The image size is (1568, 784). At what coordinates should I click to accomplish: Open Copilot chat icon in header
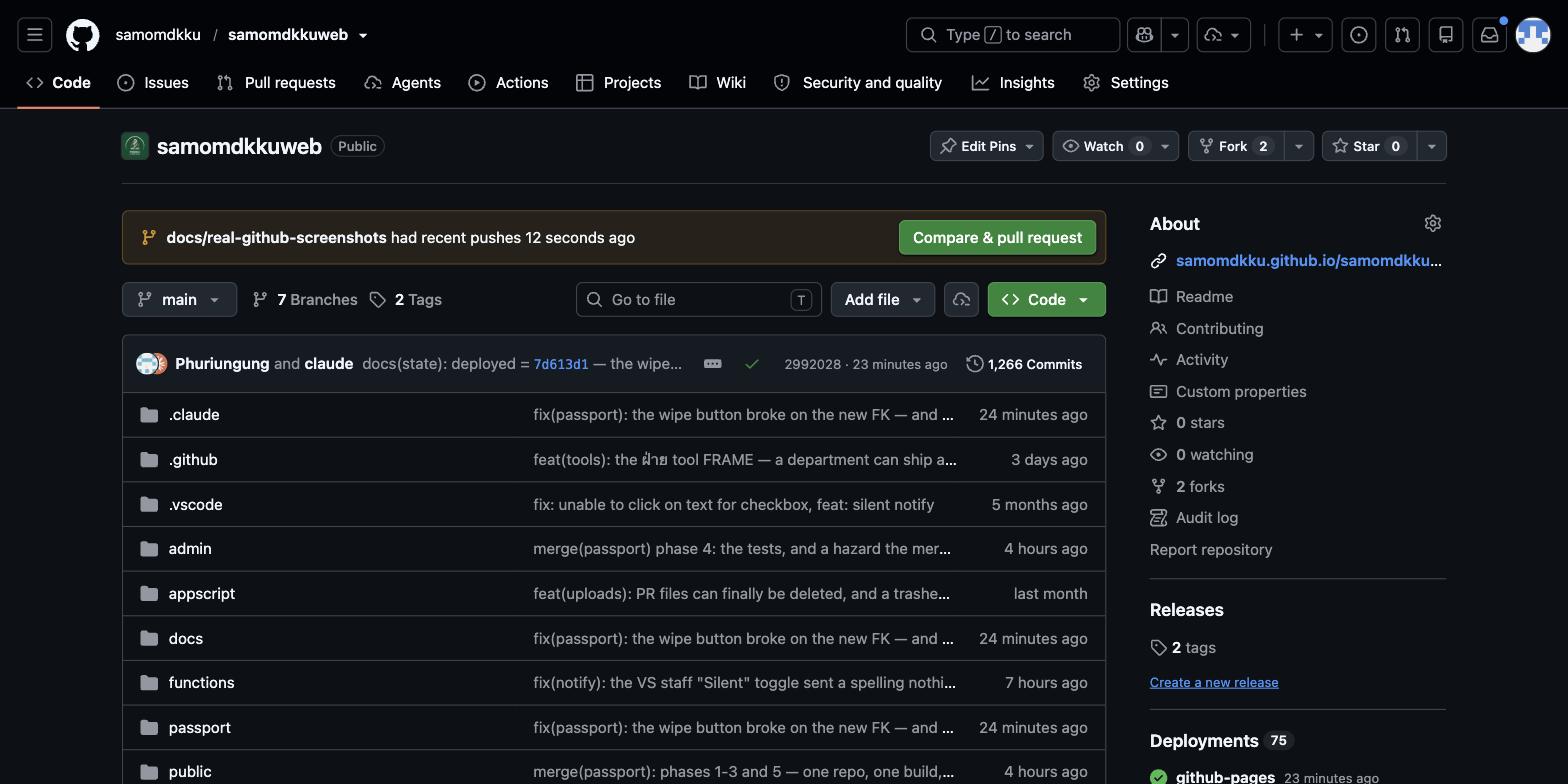tap(1144, 35)
